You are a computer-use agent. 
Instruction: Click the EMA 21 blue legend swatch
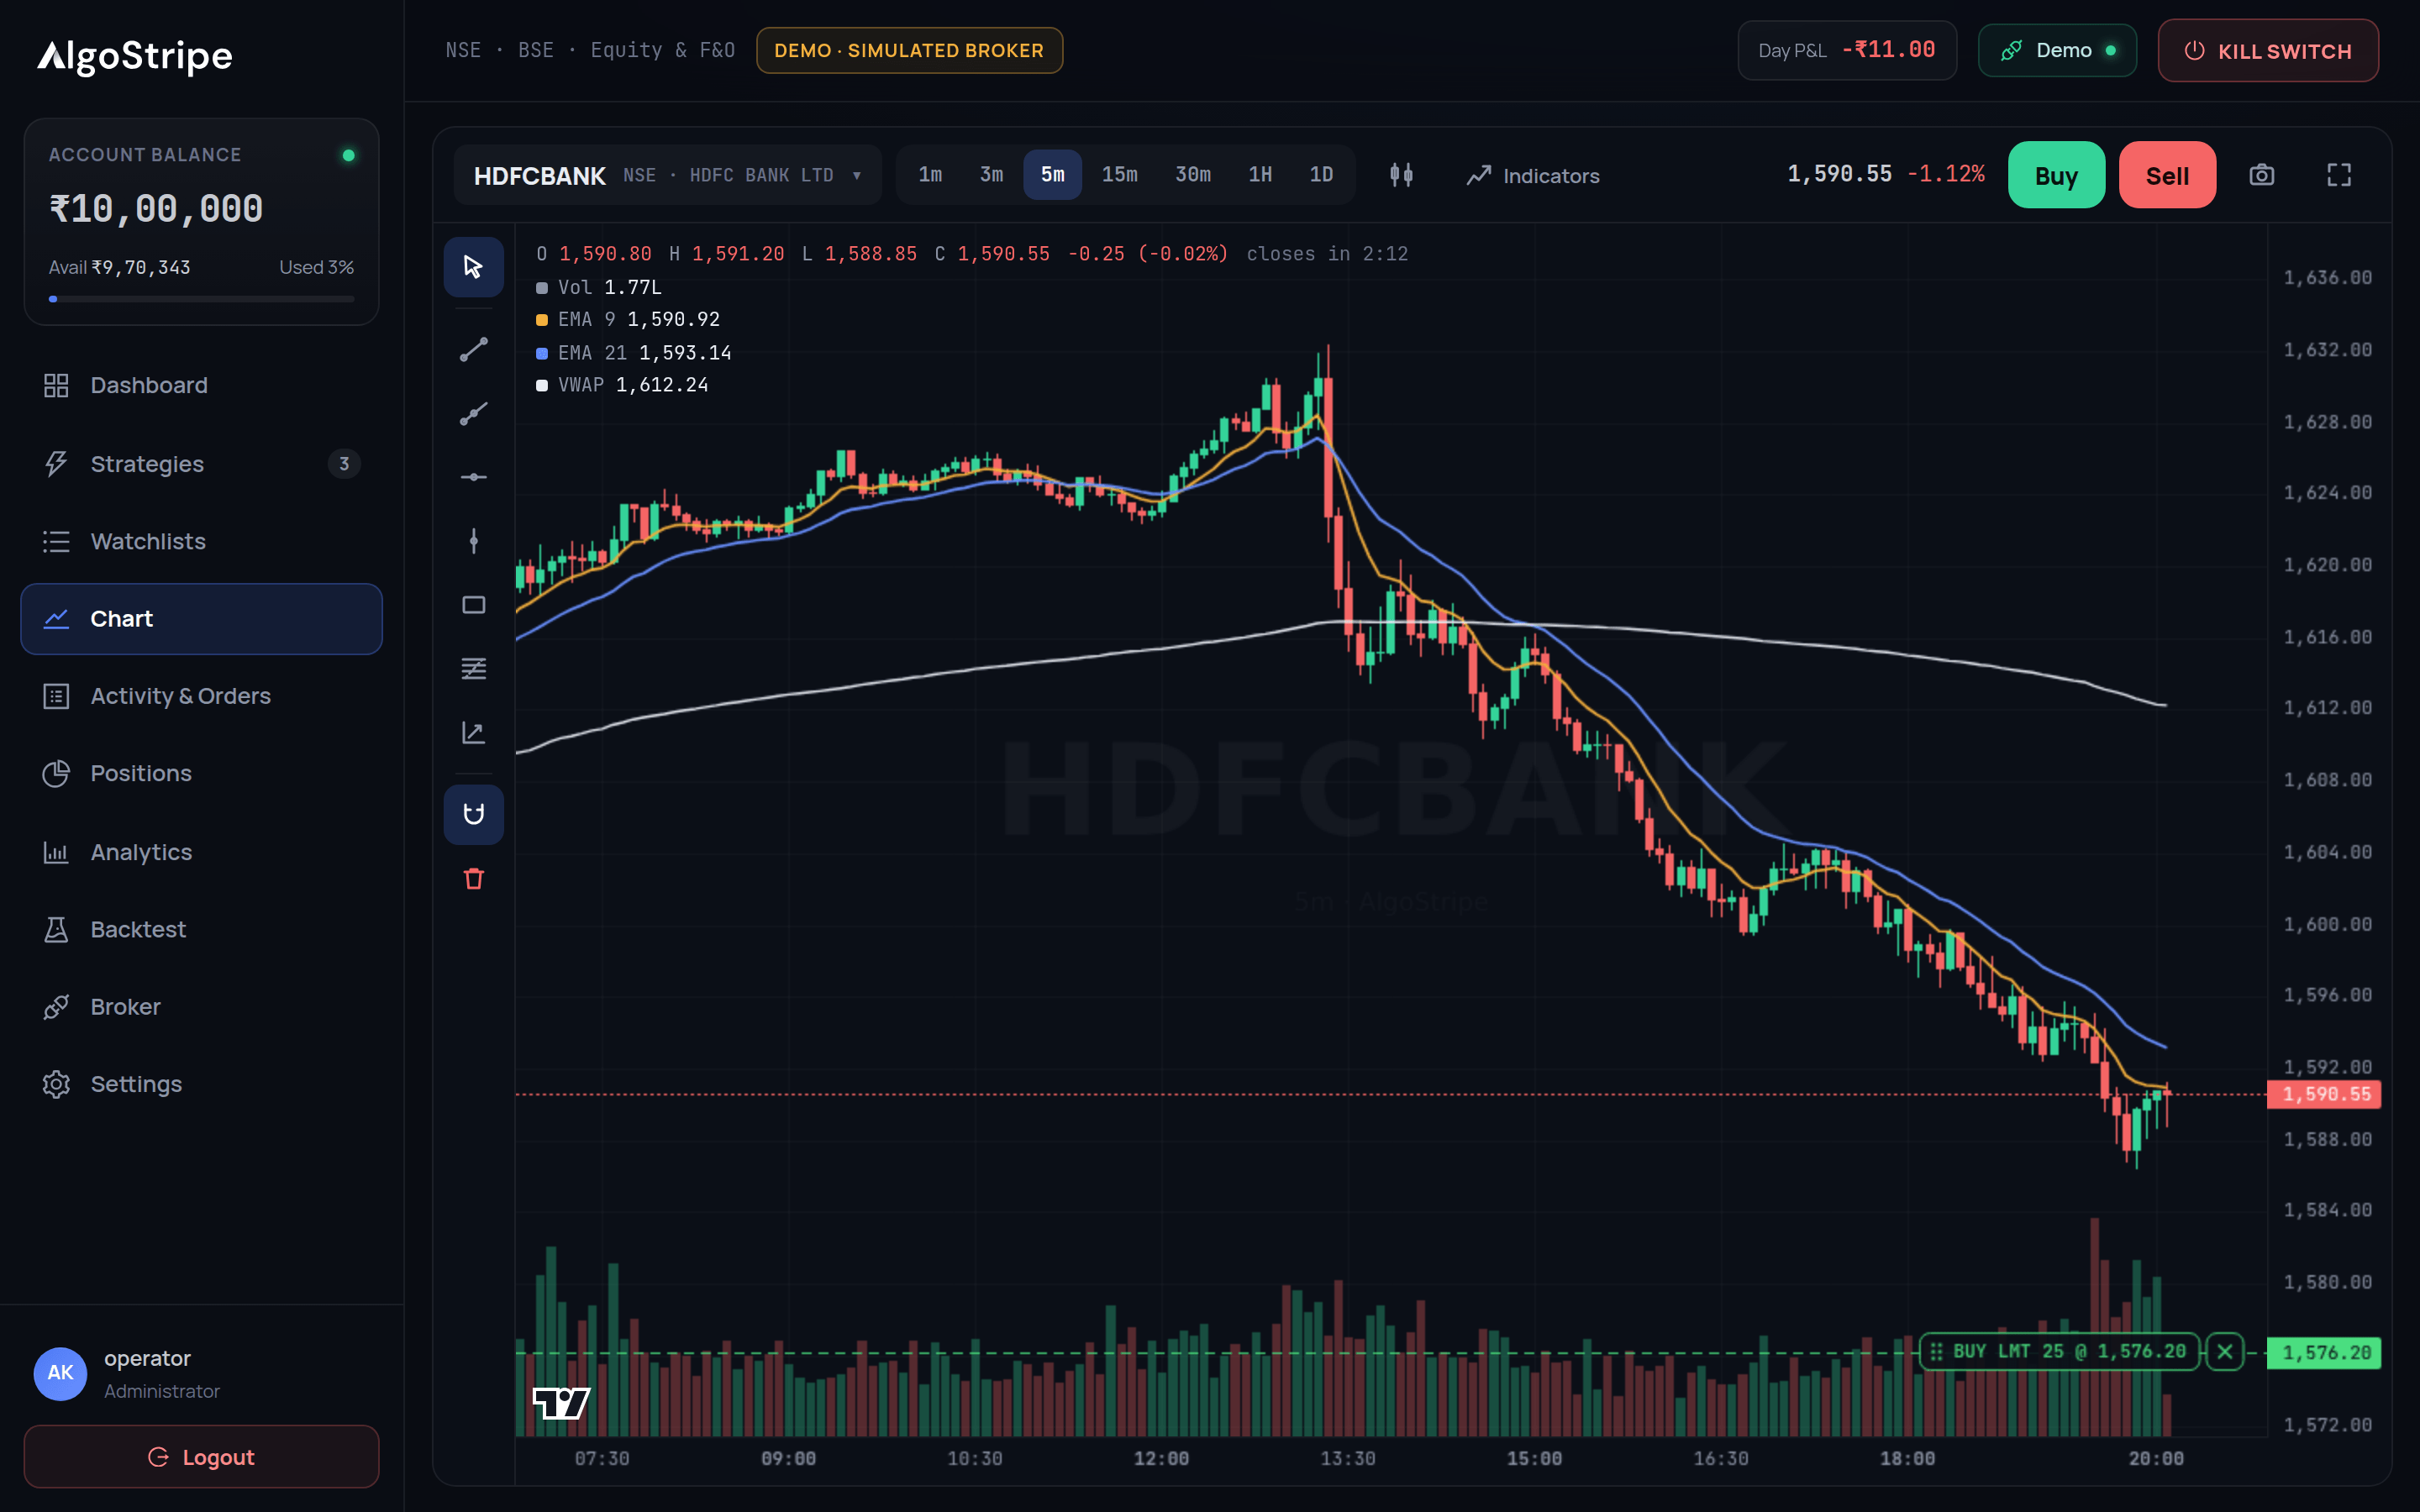[x=542, y=353]
